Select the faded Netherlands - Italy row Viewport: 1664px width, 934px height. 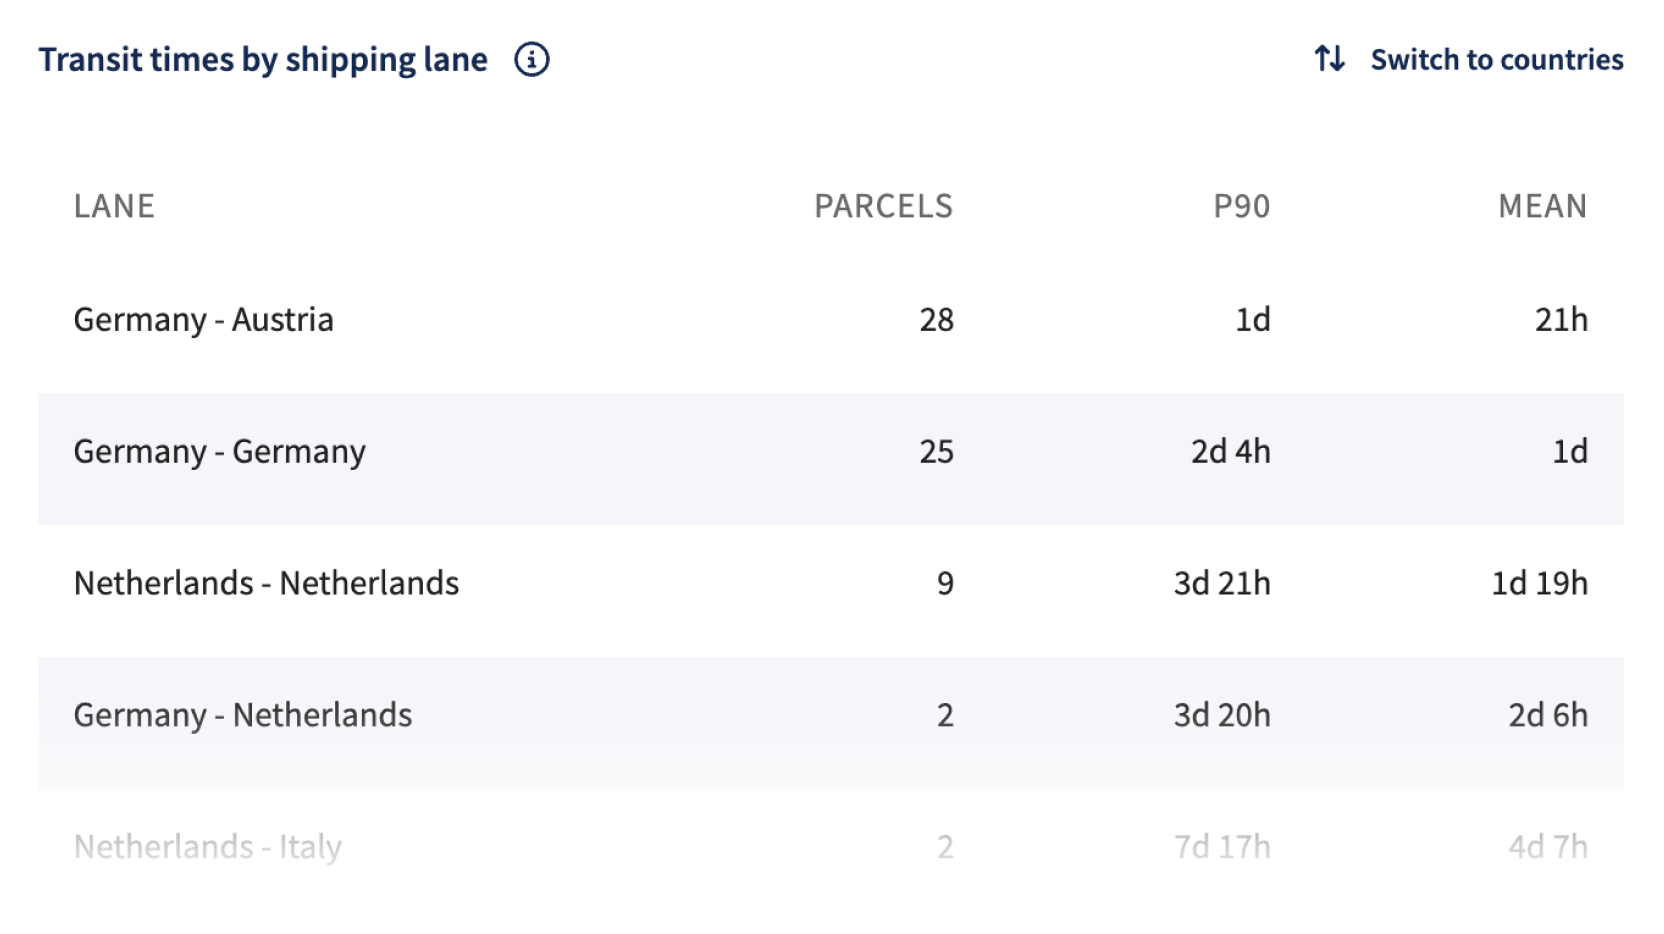pyautogui.click(x=831, y=848)
